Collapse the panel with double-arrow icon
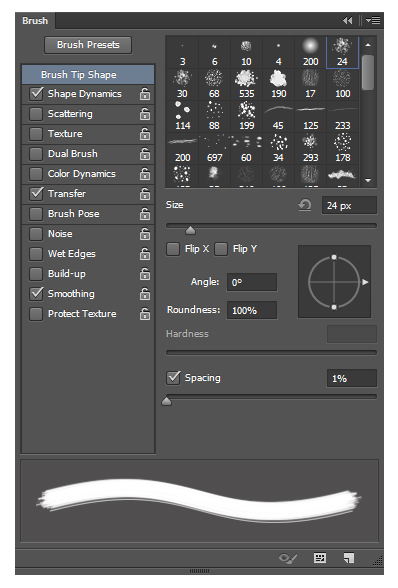 [x=348, y=21]
